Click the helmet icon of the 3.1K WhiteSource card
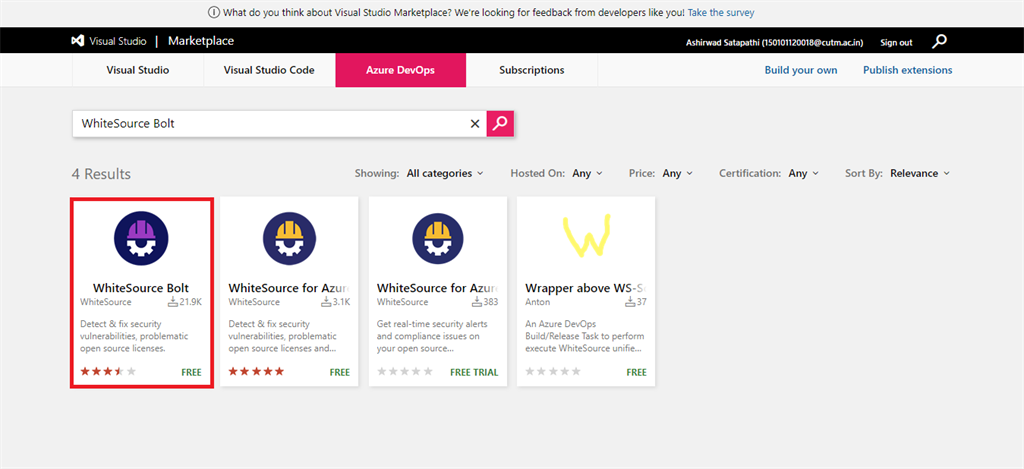Image resolution: width=1024 pixels, height=469 pixels. [x=289, y=238]
